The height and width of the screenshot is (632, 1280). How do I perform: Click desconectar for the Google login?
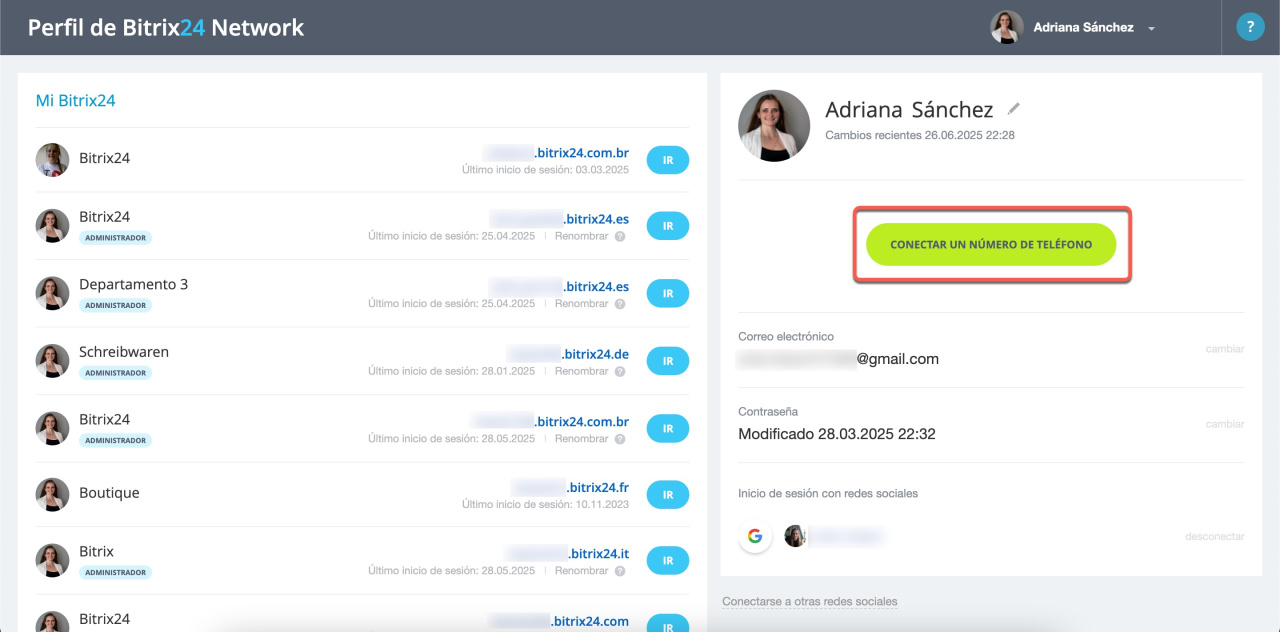1215,537
